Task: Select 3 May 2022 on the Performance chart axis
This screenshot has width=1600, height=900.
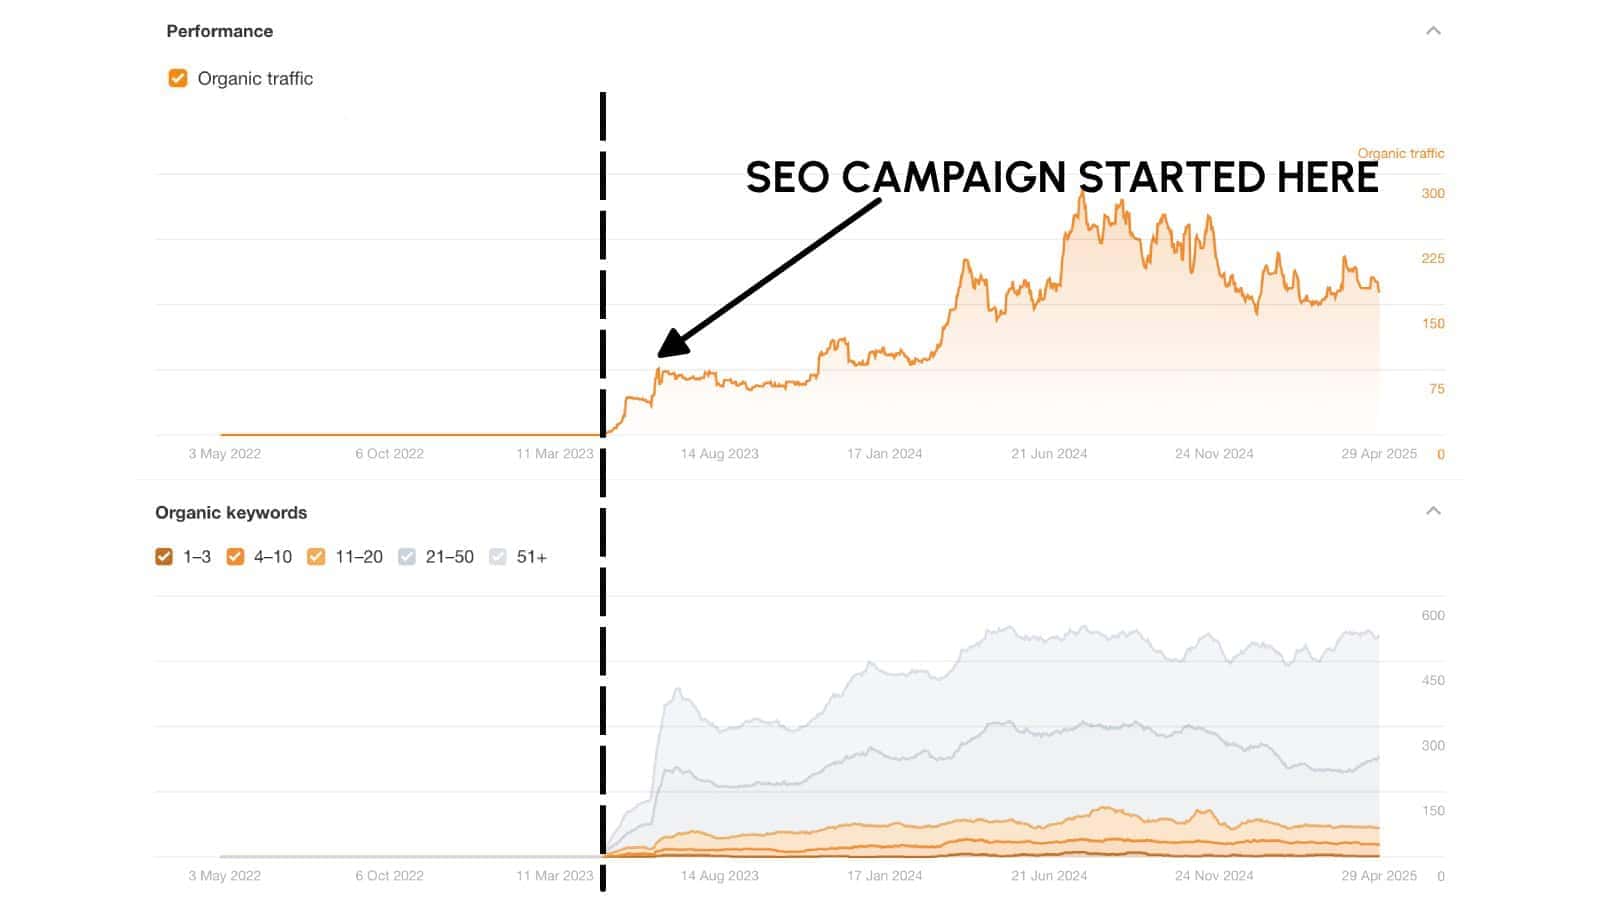Action: coord(224,454)
